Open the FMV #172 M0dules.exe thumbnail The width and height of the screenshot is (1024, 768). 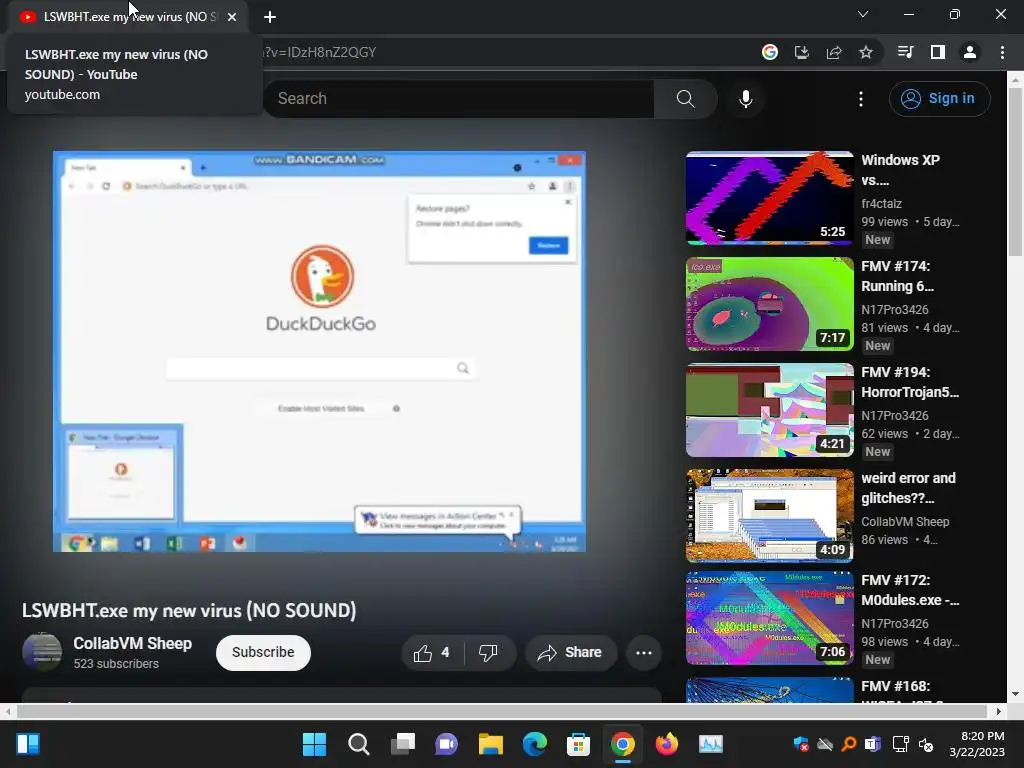(769, 618)
